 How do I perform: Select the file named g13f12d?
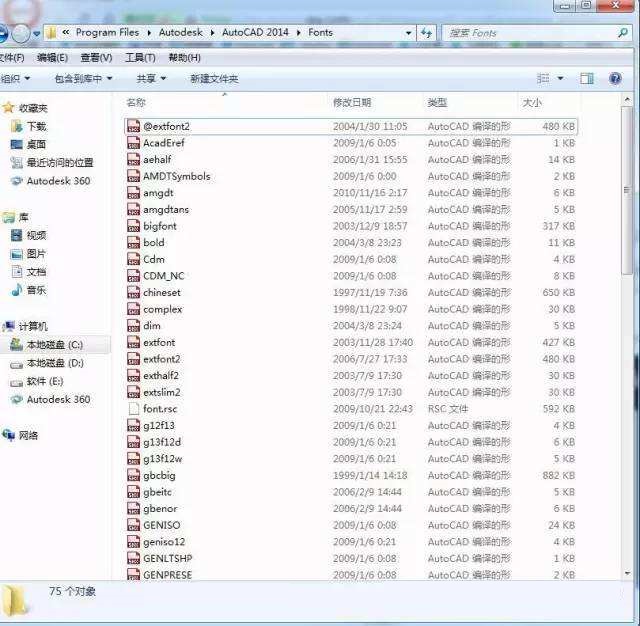tap(162, 442)
